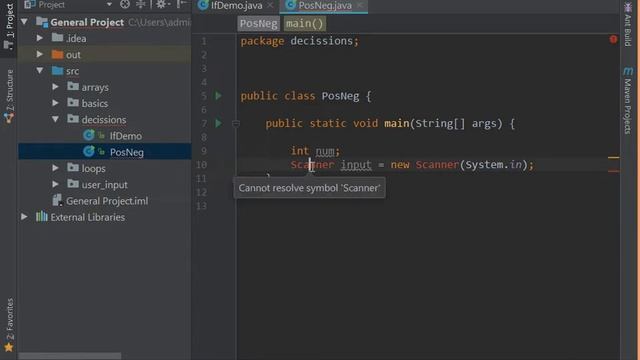Open the Structure tool window tab

tap(9, 96)
